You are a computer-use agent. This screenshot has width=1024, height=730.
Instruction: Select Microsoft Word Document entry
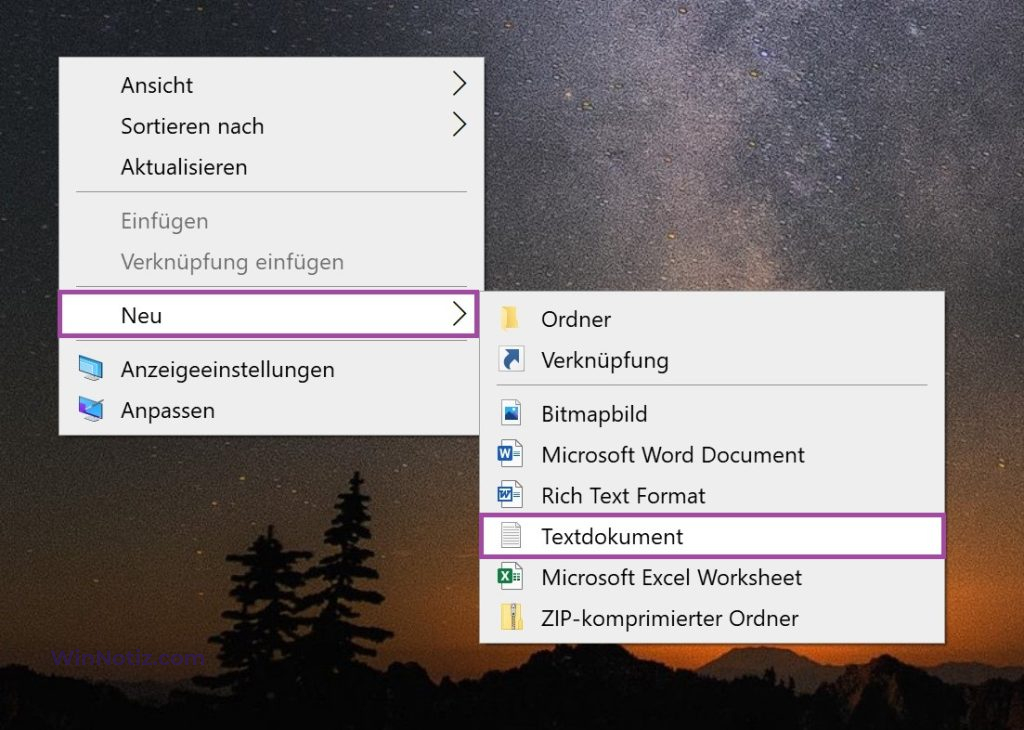click(673, 454)
